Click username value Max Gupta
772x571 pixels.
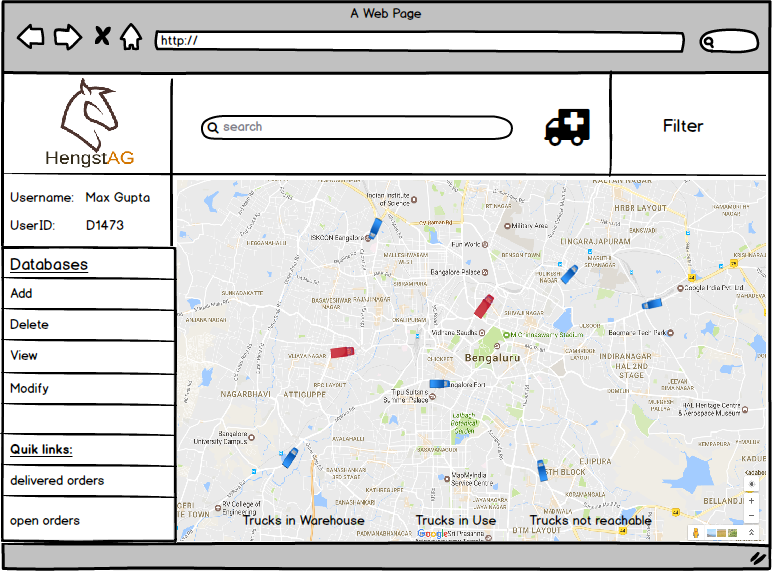tap(118, 197)
